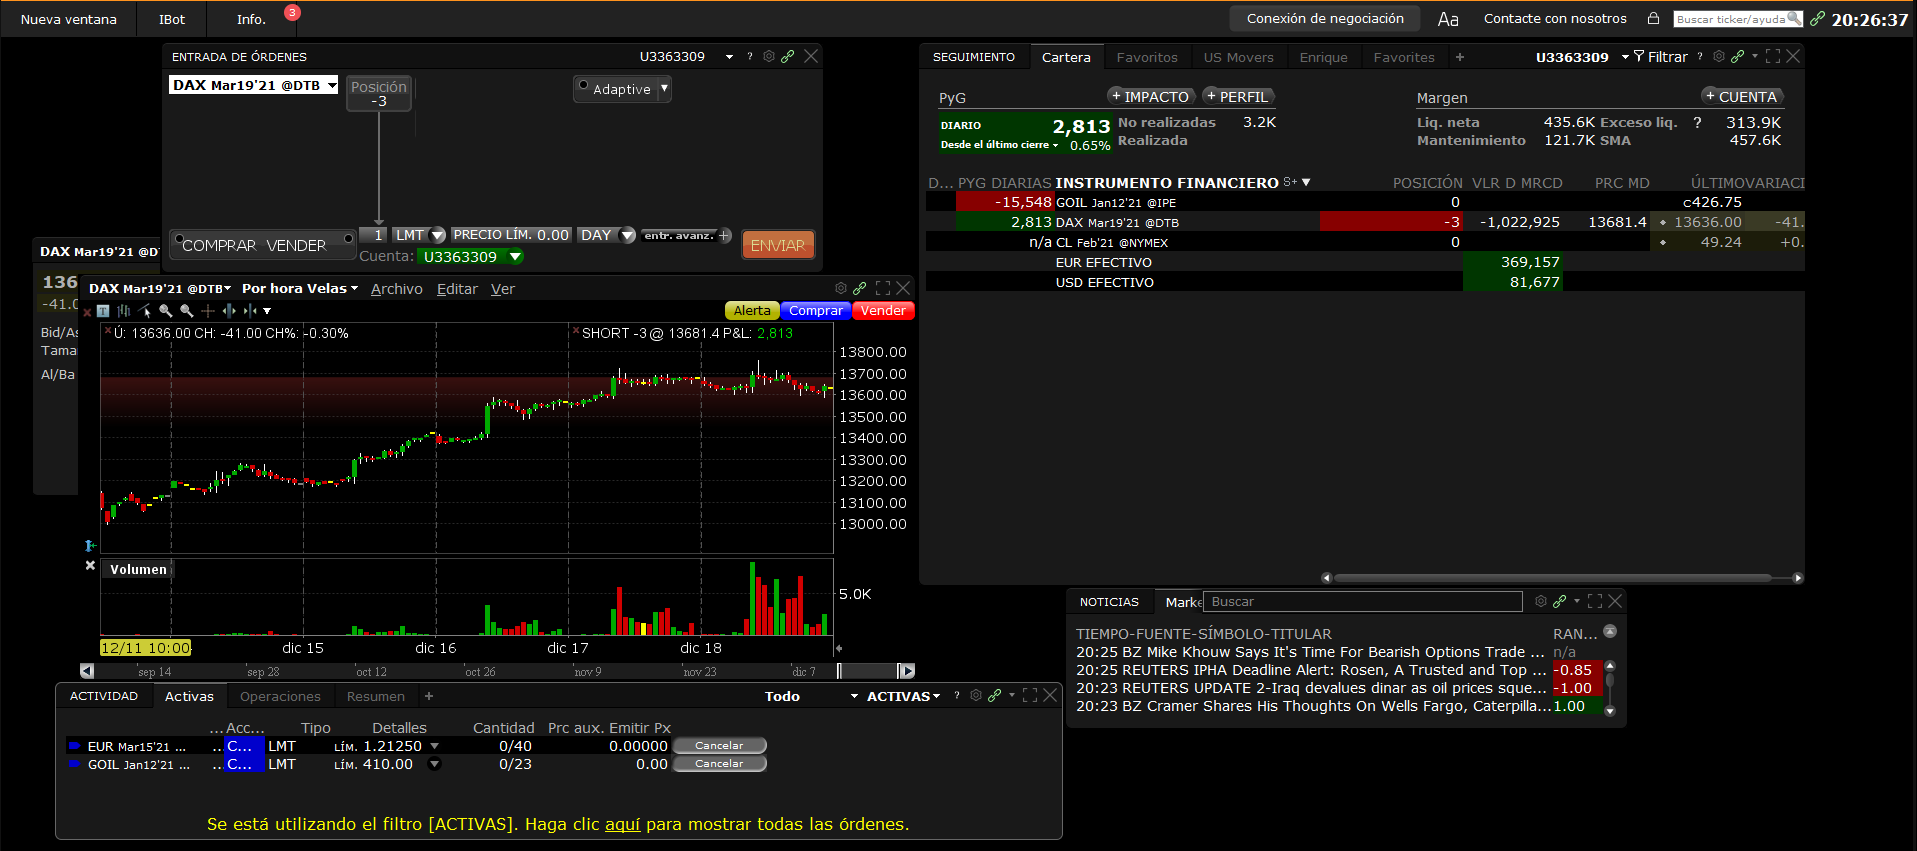Cancel the EUR Mar15'21 order
Screen dimensions: 1917x851
719,746
